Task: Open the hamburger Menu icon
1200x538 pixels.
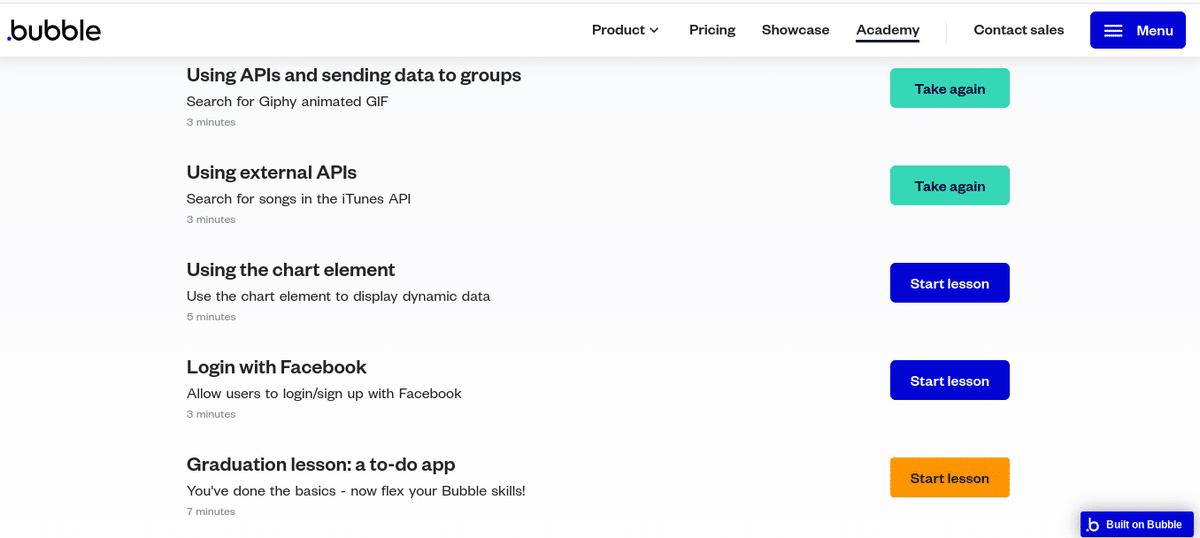Action: 1113,31
